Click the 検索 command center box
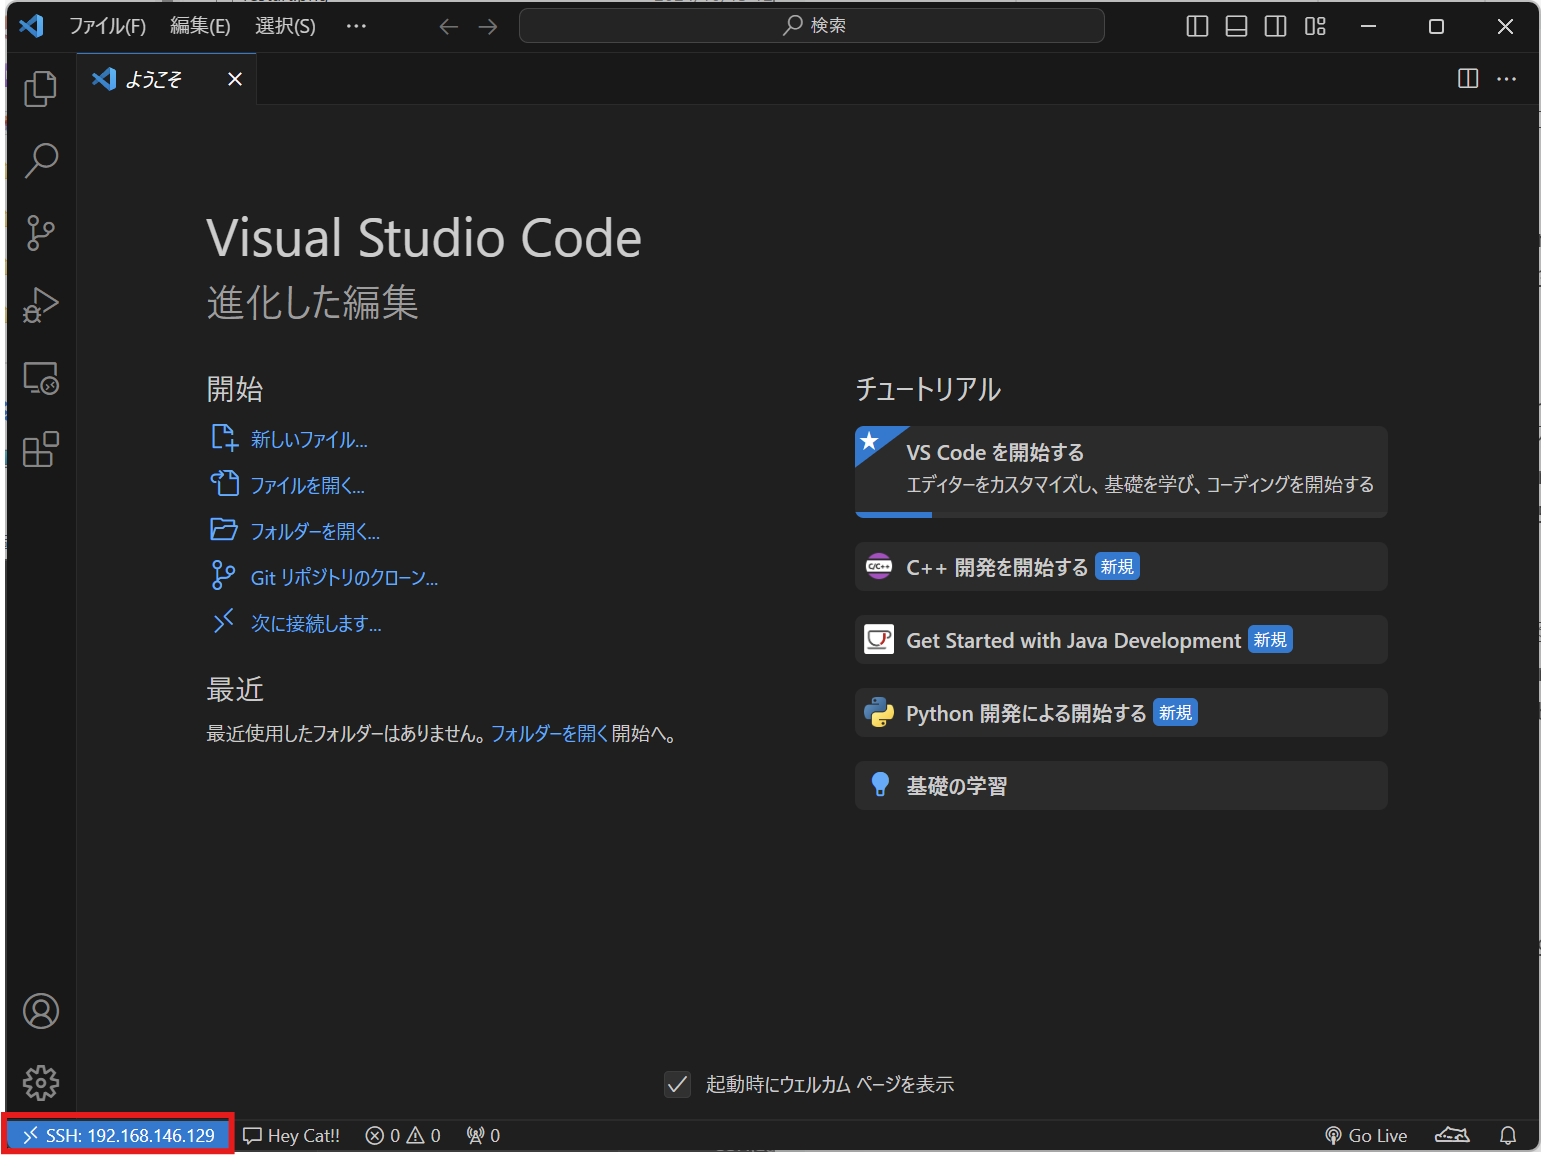This screenshot has height=1155, width=1541. [x=812, y=25]
